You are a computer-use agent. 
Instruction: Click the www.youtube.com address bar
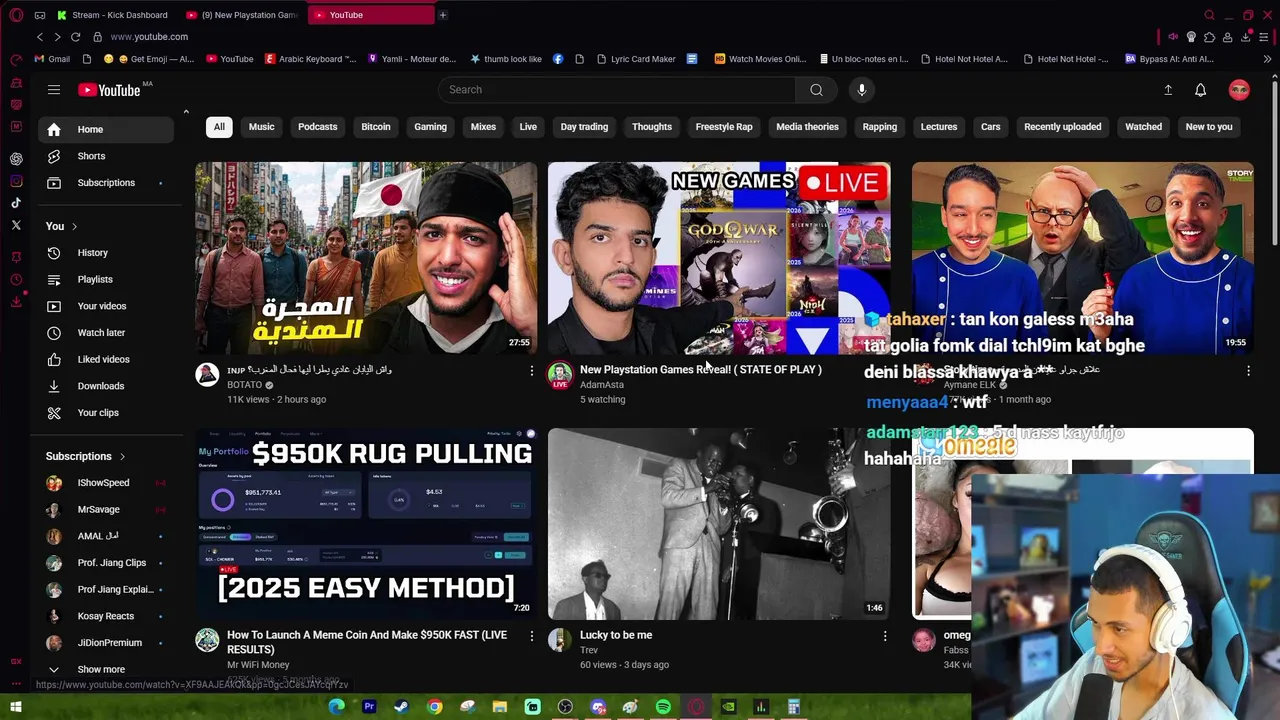pos(149,37)
